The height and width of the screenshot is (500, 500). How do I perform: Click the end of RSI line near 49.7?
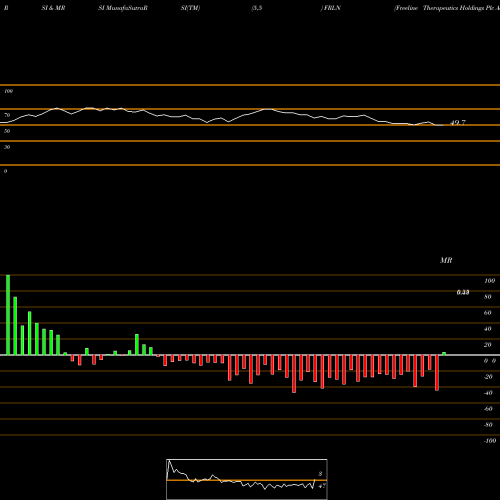coord(442,125)
